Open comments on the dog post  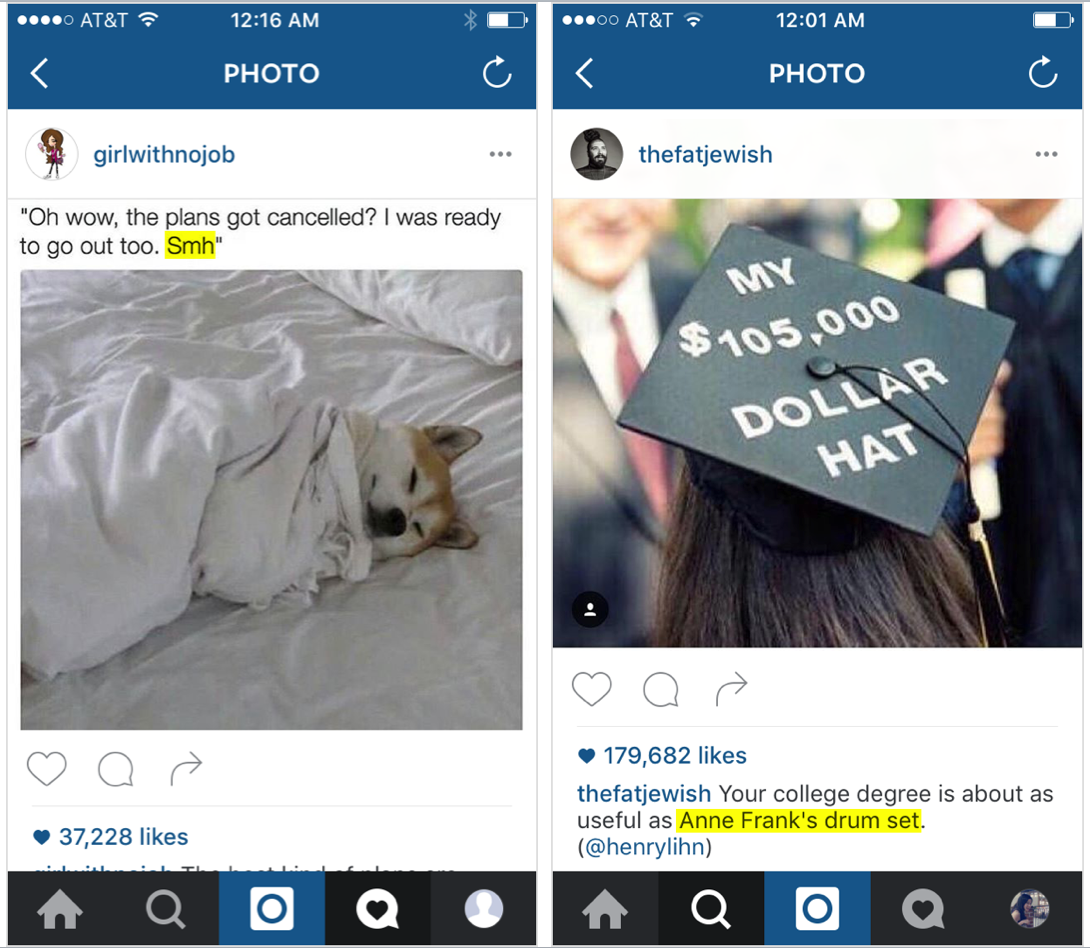[115, 769]
